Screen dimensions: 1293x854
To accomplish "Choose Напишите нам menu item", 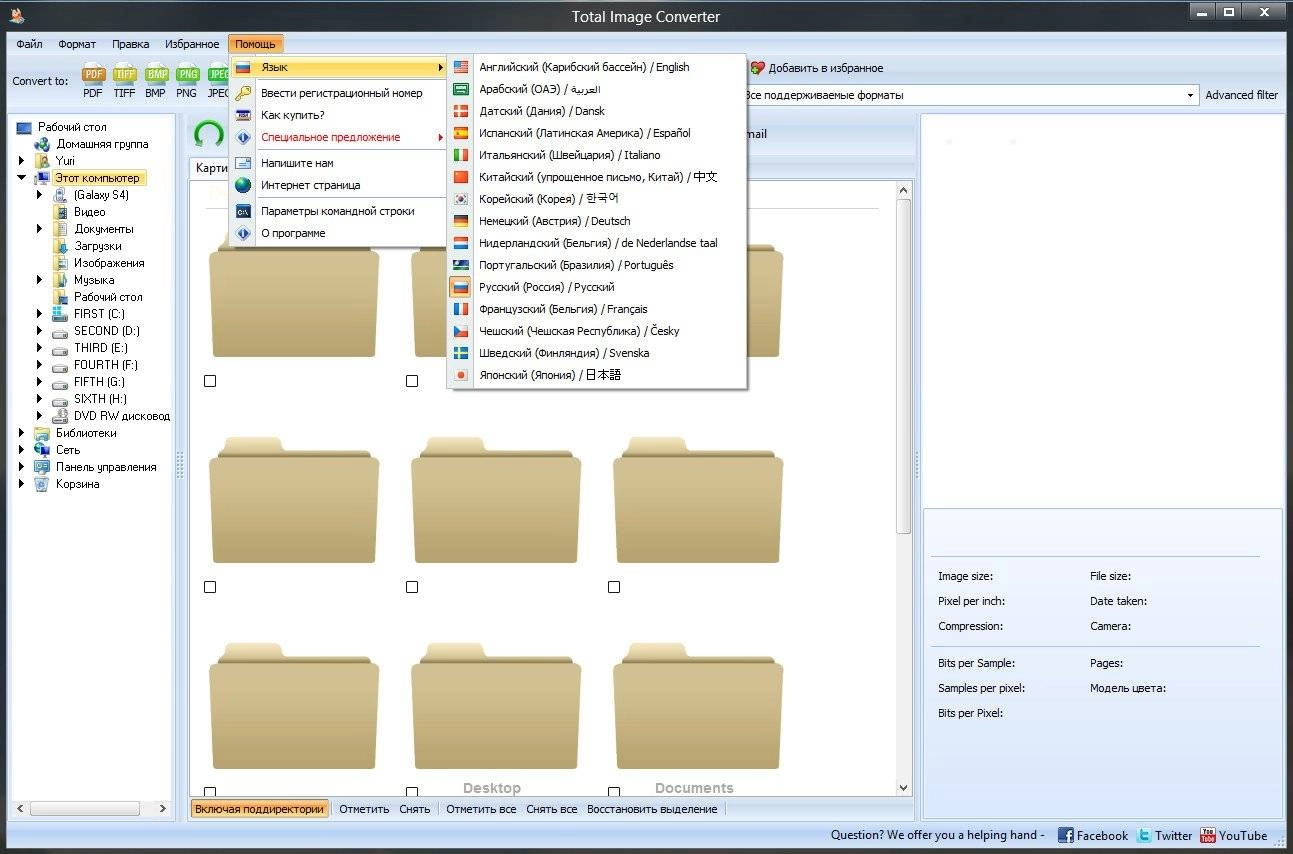I will (338, 163).
